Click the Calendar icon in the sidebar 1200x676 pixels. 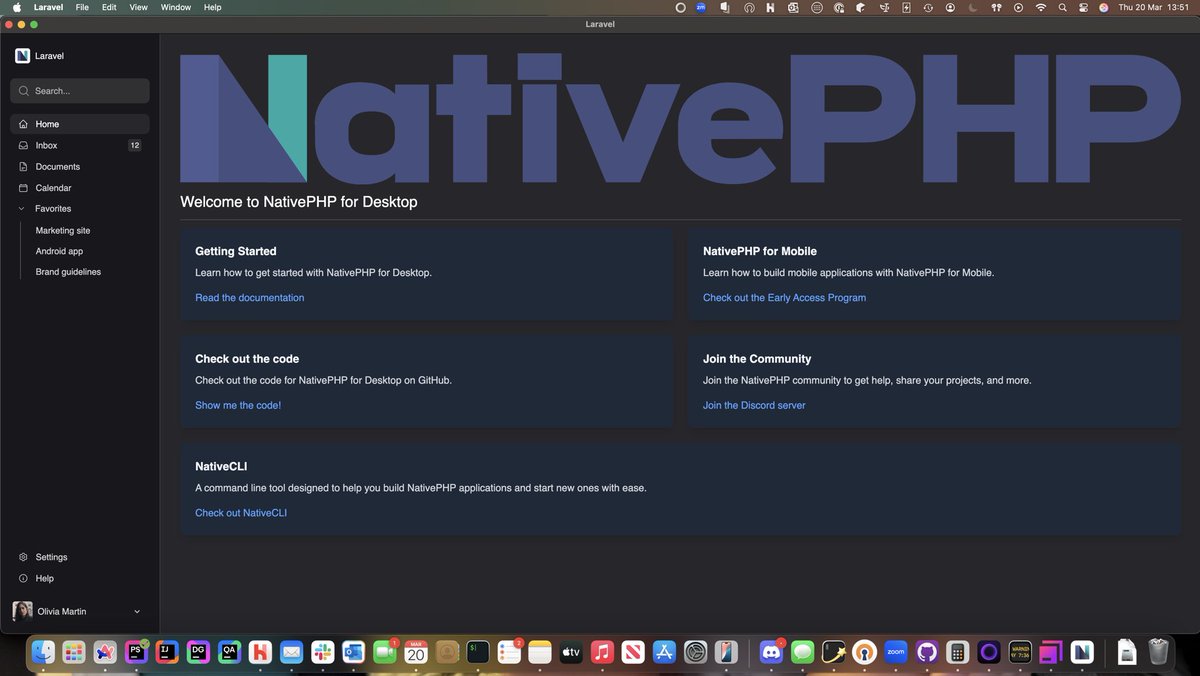click(x=24, y=188)
